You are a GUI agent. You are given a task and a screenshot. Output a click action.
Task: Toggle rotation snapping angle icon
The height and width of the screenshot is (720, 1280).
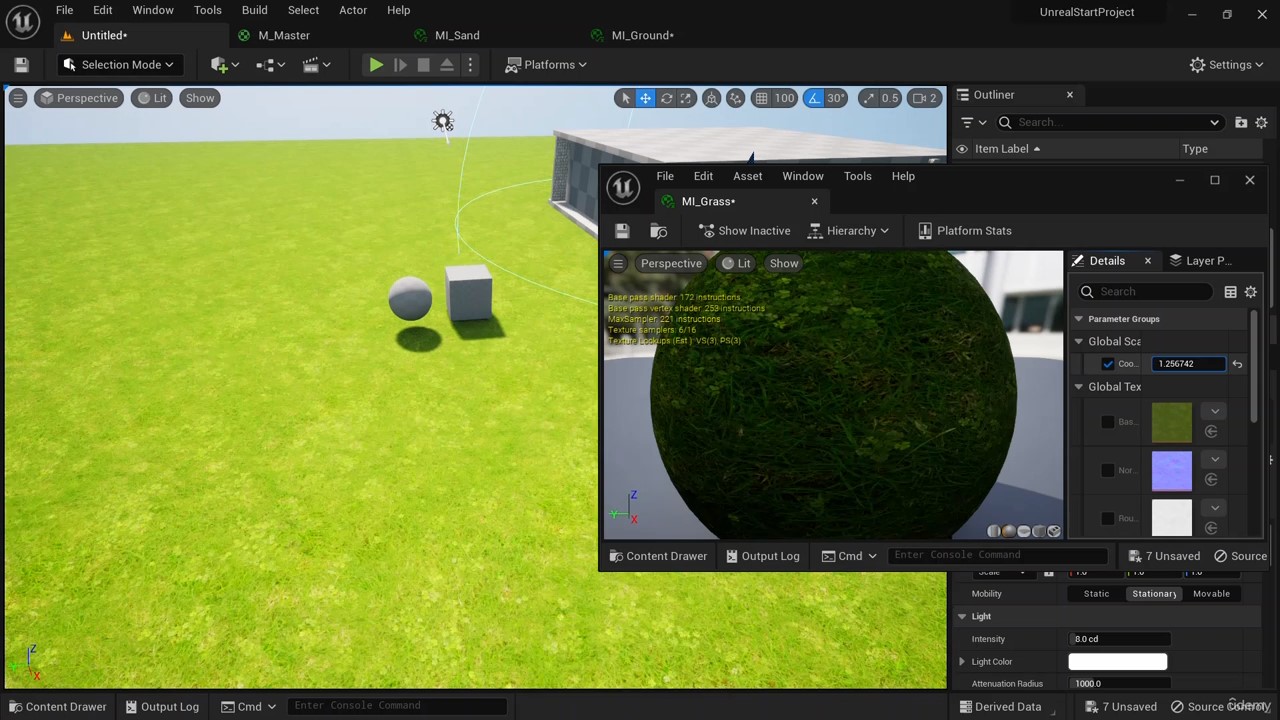click(815, 98)
